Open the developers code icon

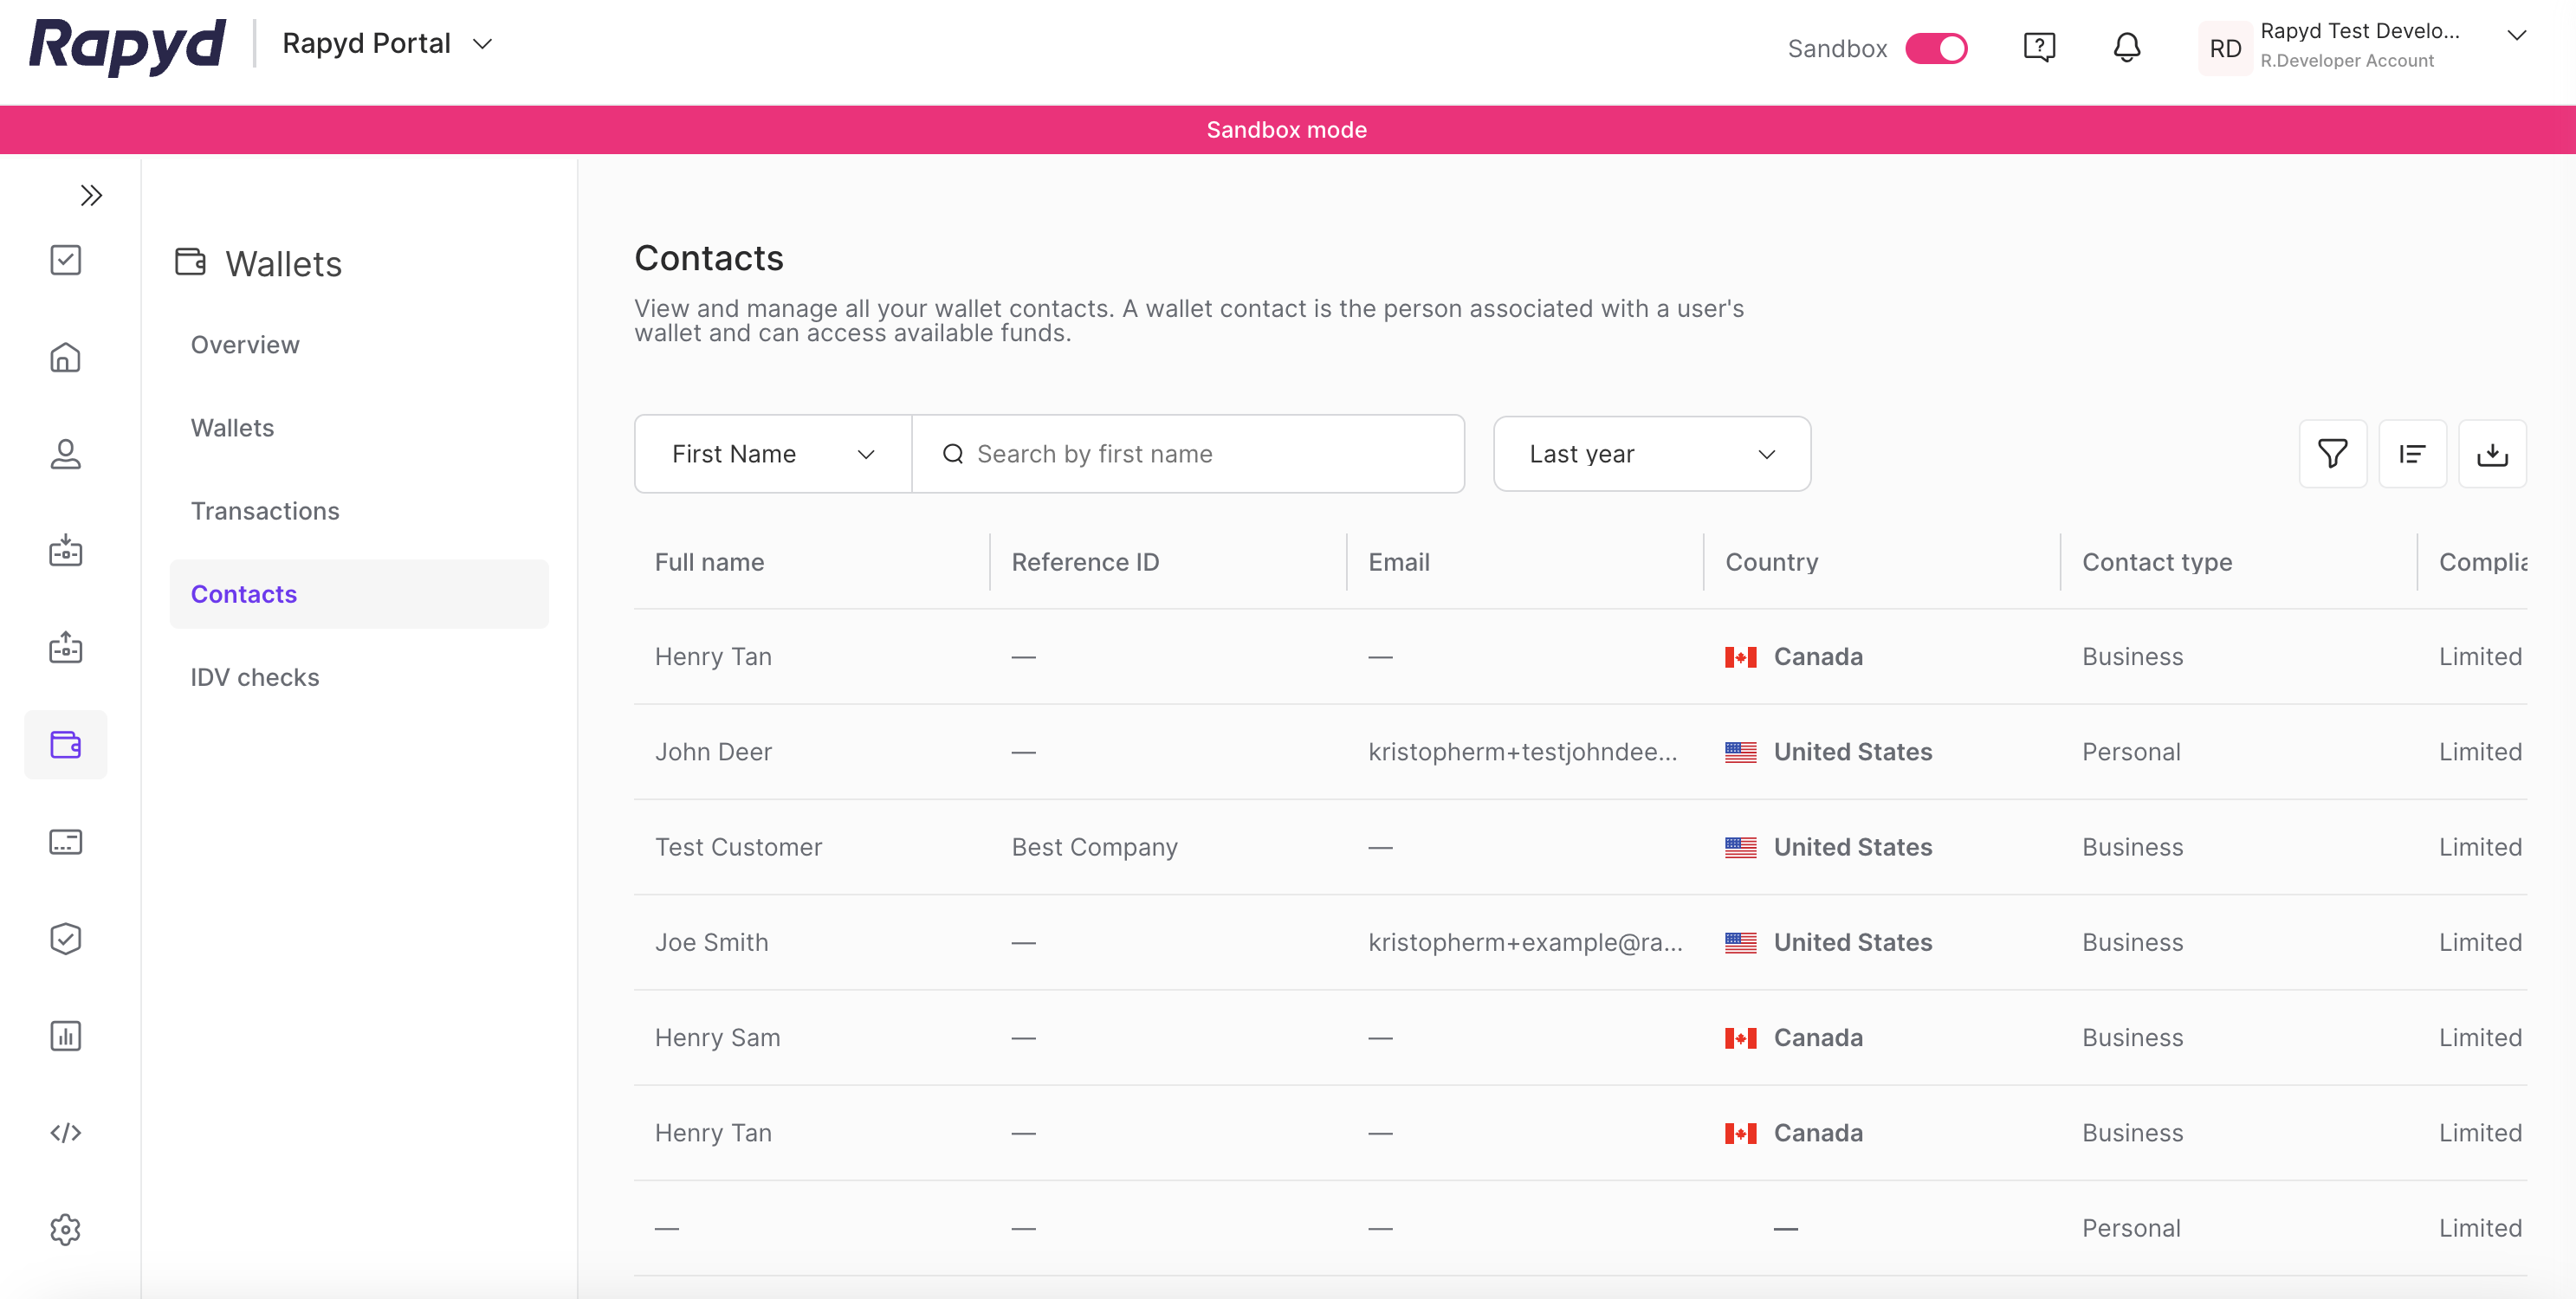[x=65, y=1132]
